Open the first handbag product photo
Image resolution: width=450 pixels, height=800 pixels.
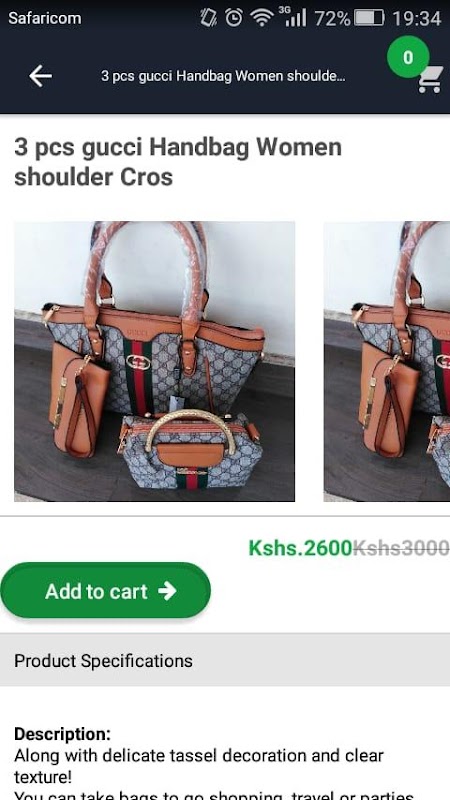pyautogui.click(x=154, y=361)
